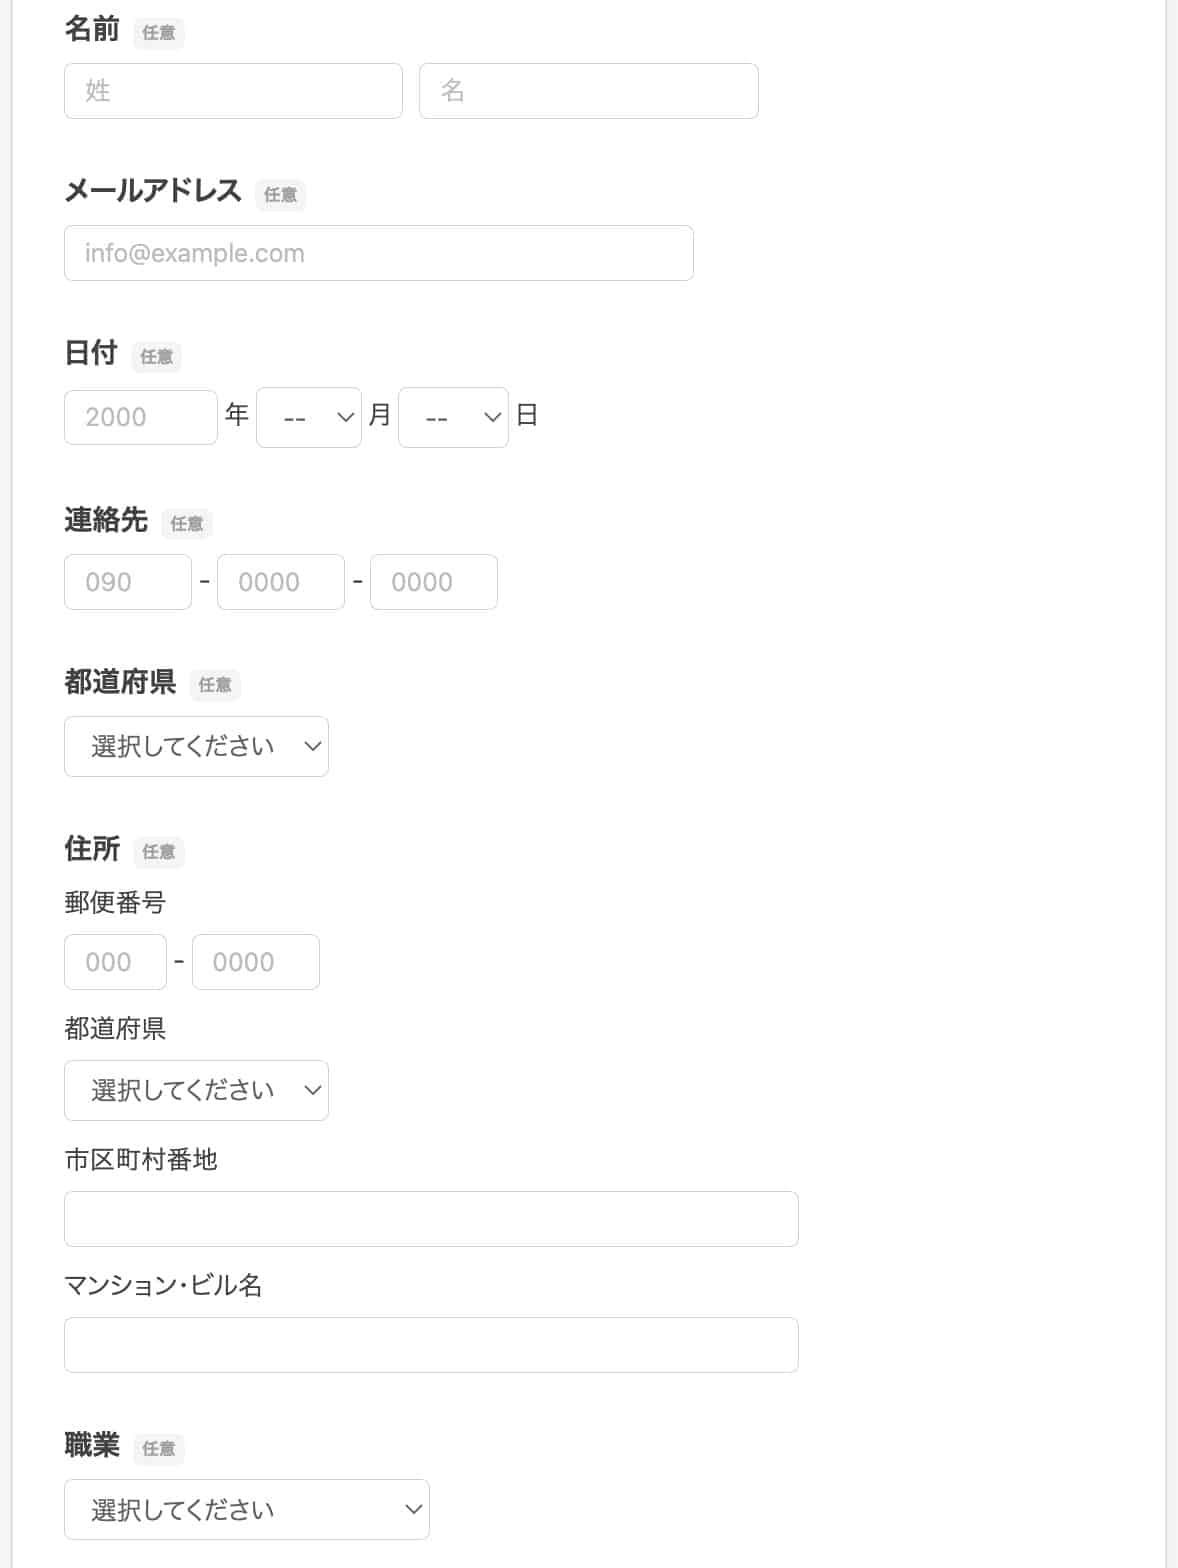Click the マンション・ビル名 building name field

tap(430, 1344)
